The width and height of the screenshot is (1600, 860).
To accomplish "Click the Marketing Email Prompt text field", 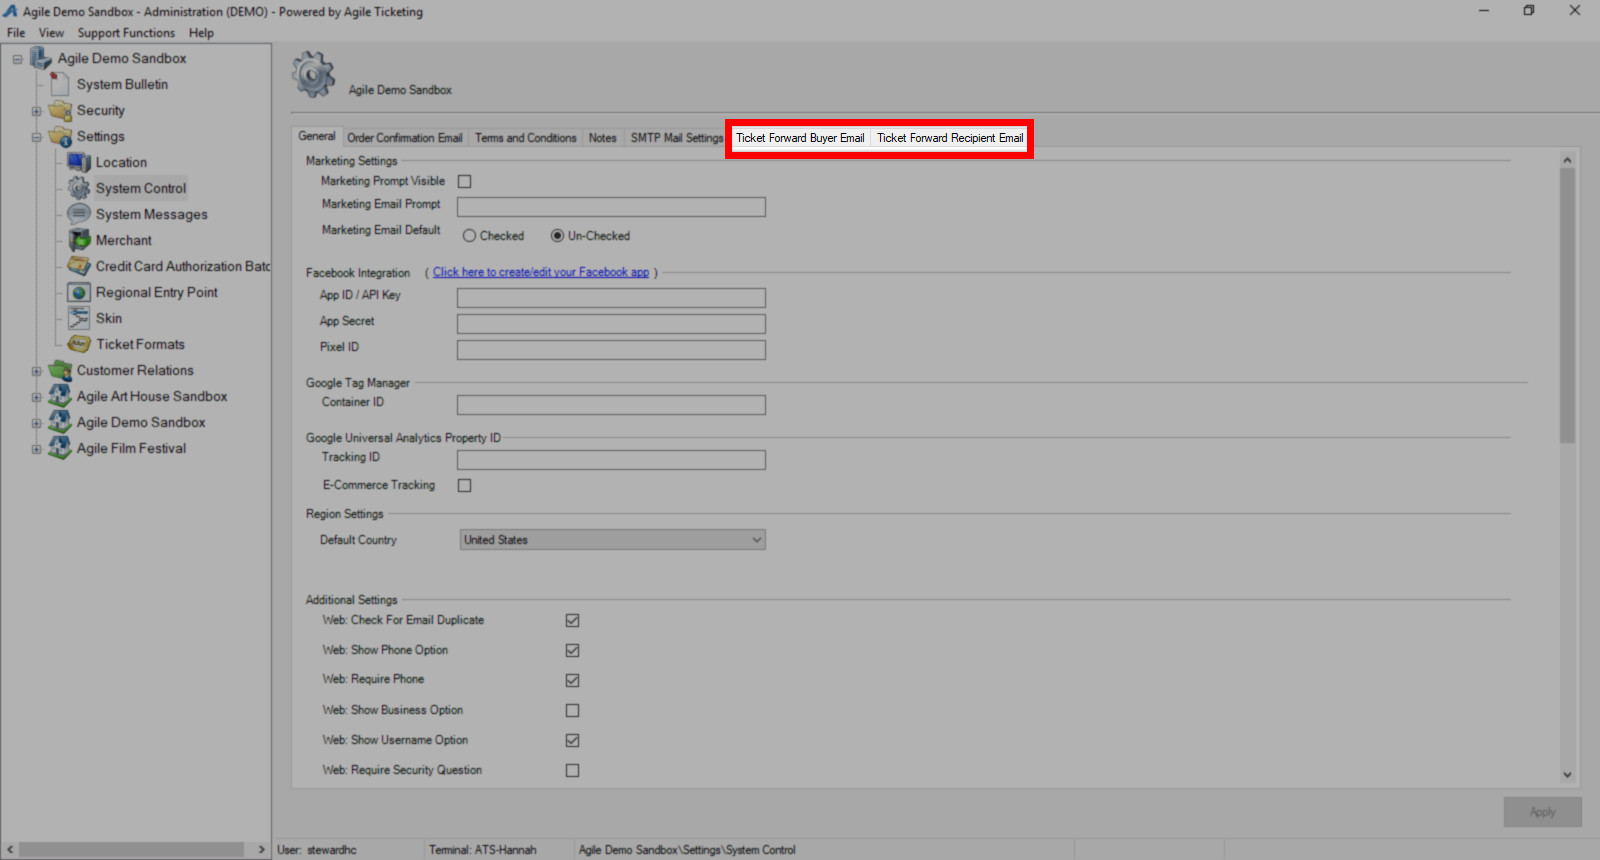I will click(611, 207).
